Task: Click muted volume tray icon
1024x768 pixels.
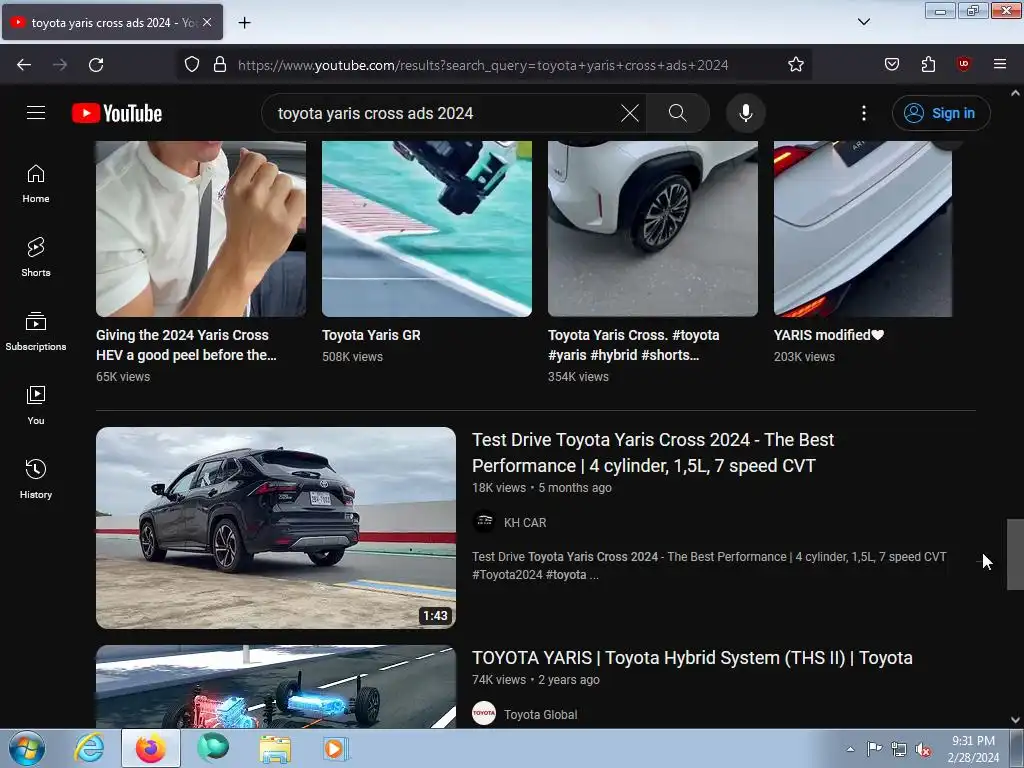Action: [x=923, y=750]
